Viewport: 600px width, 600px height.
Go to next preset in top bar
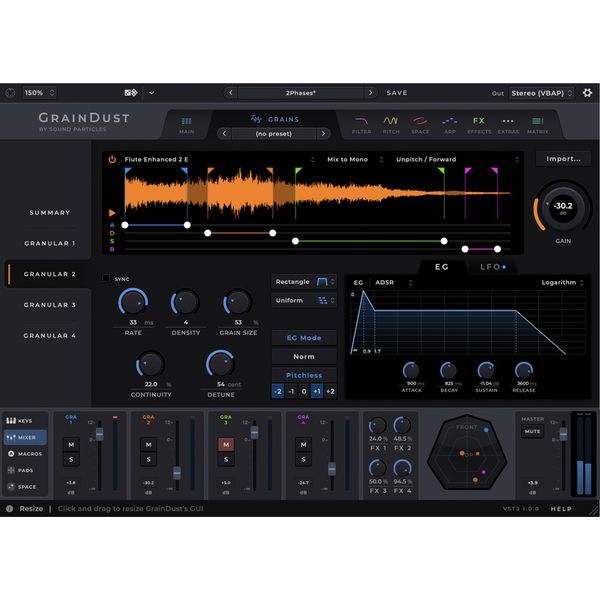point(370,93)
